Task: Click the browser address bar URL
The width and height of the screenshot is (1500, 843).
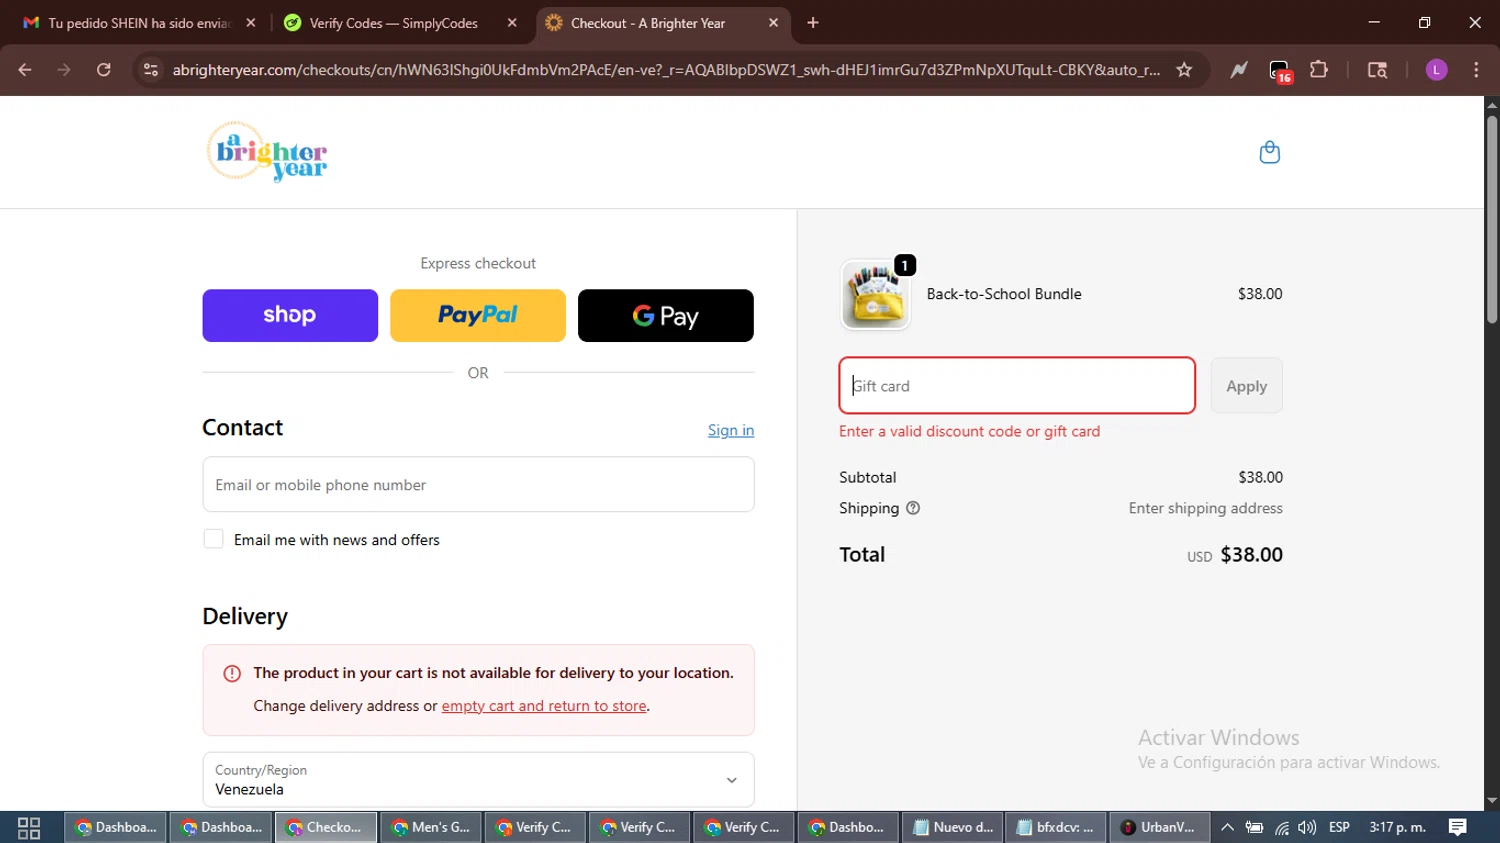Action: (x=666, y=70)
